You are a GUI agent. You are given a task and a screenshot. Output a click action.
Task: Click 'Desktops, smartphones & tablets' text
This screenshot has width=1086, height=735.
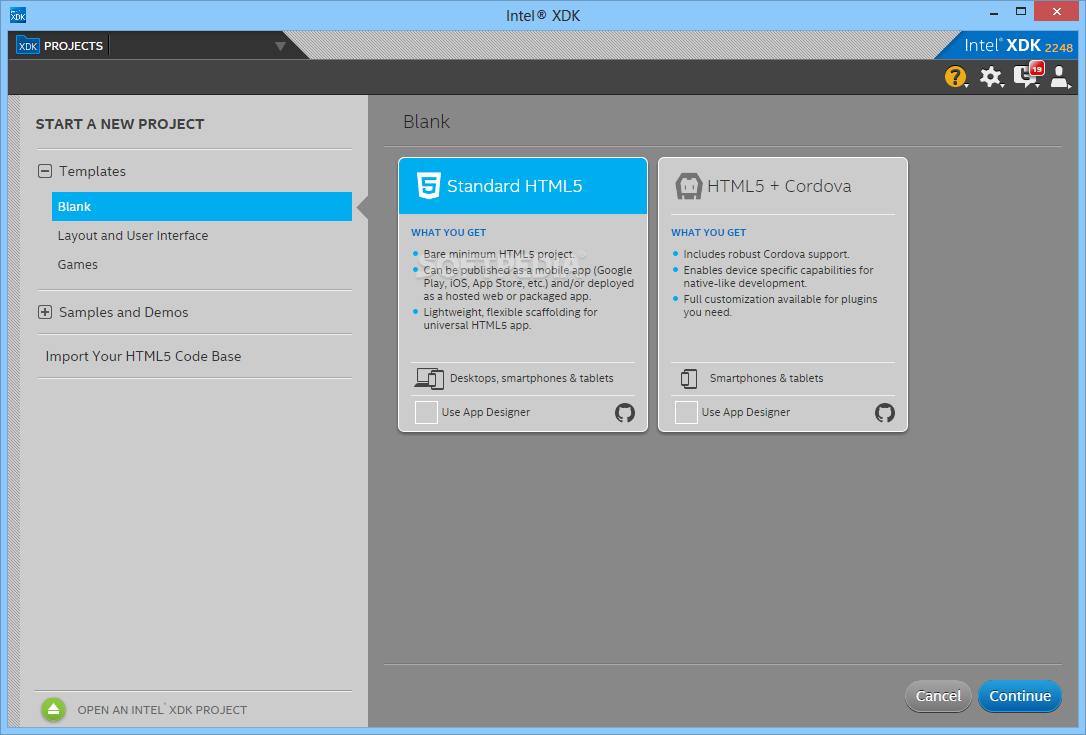[x=531, y=378]
